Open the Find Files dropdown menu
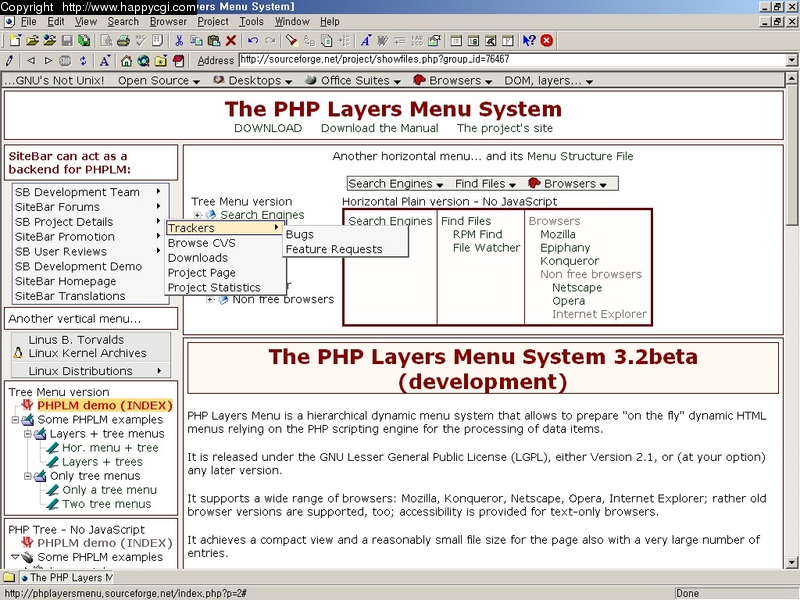The width and height of the screenshot is (800, 600). (485, 184)
